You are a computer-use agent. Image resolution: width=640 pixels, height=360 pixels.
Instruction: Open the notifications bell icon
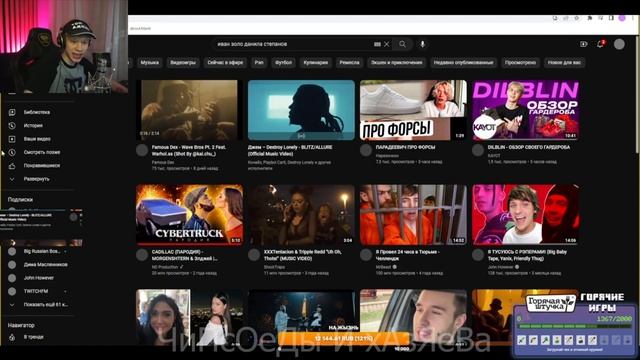point(600,44)
